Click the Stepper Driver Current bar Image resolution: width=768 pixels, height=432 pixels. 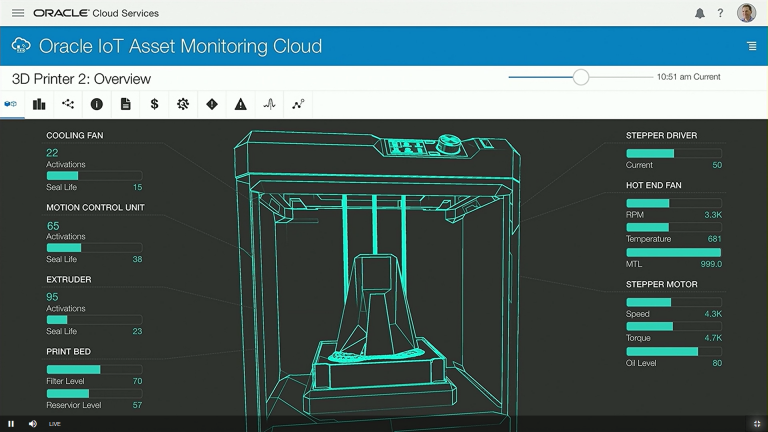pos(673,153)
